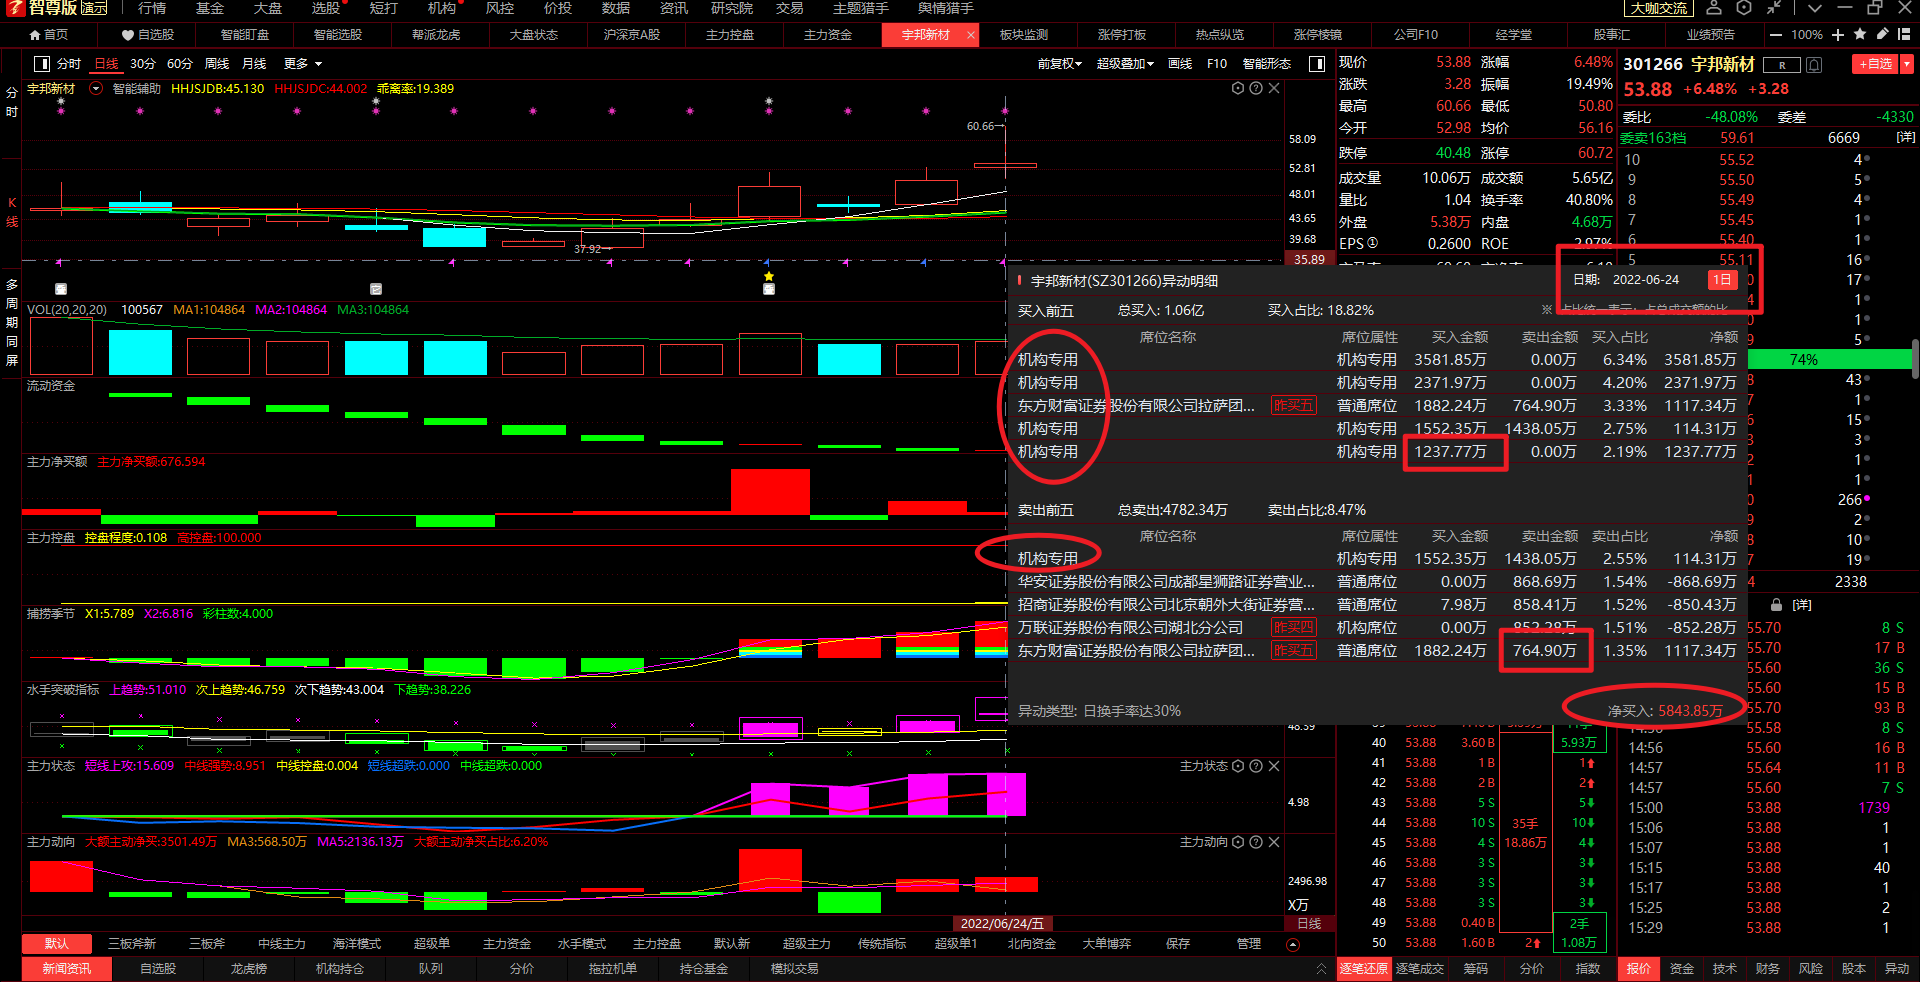Screen dimensions: 1920x982
Task: Open 主题猎手 menu item
Action: [x=860, y=8]
